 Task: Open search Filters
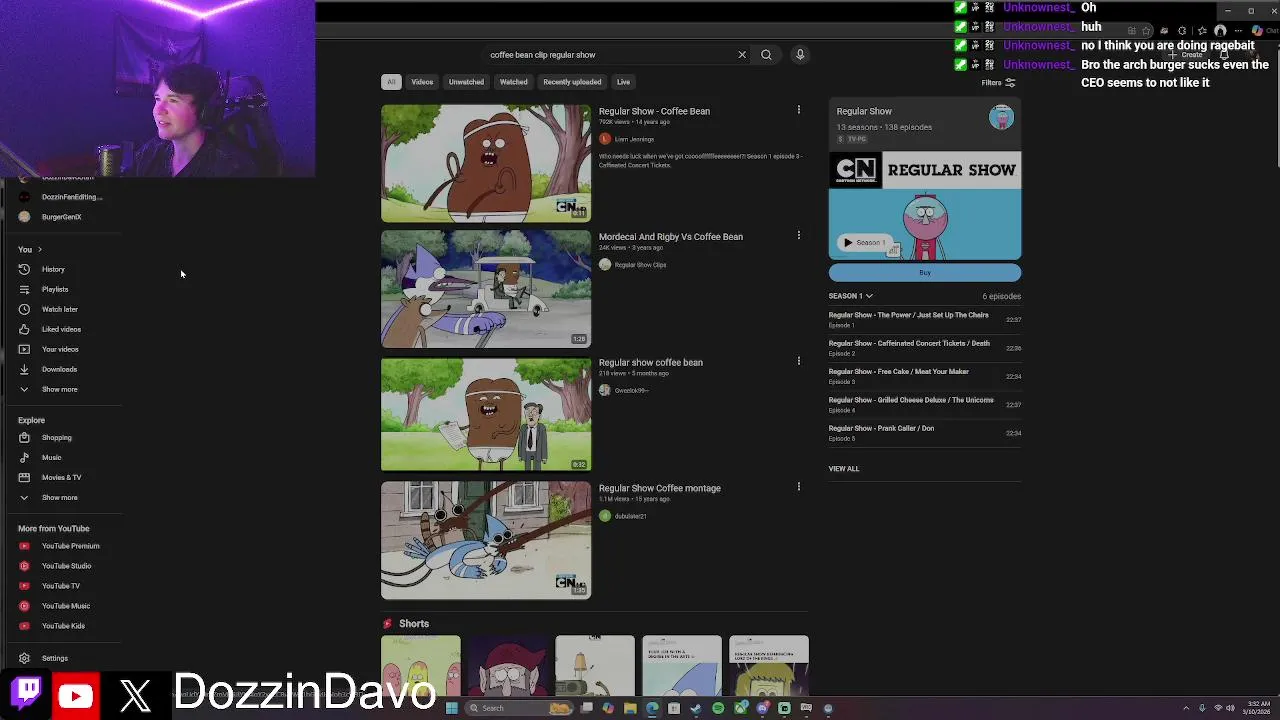point(998,83)
